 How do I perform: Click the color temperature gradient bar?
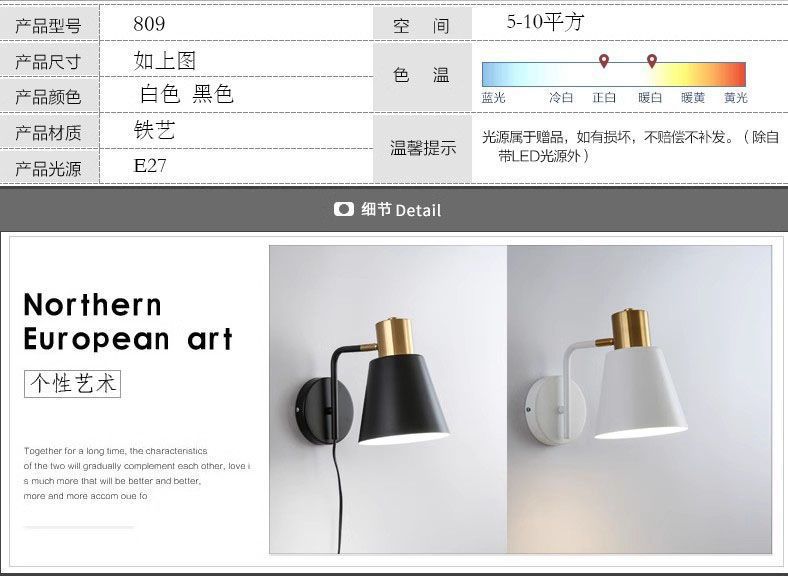[x=614, y=75]
